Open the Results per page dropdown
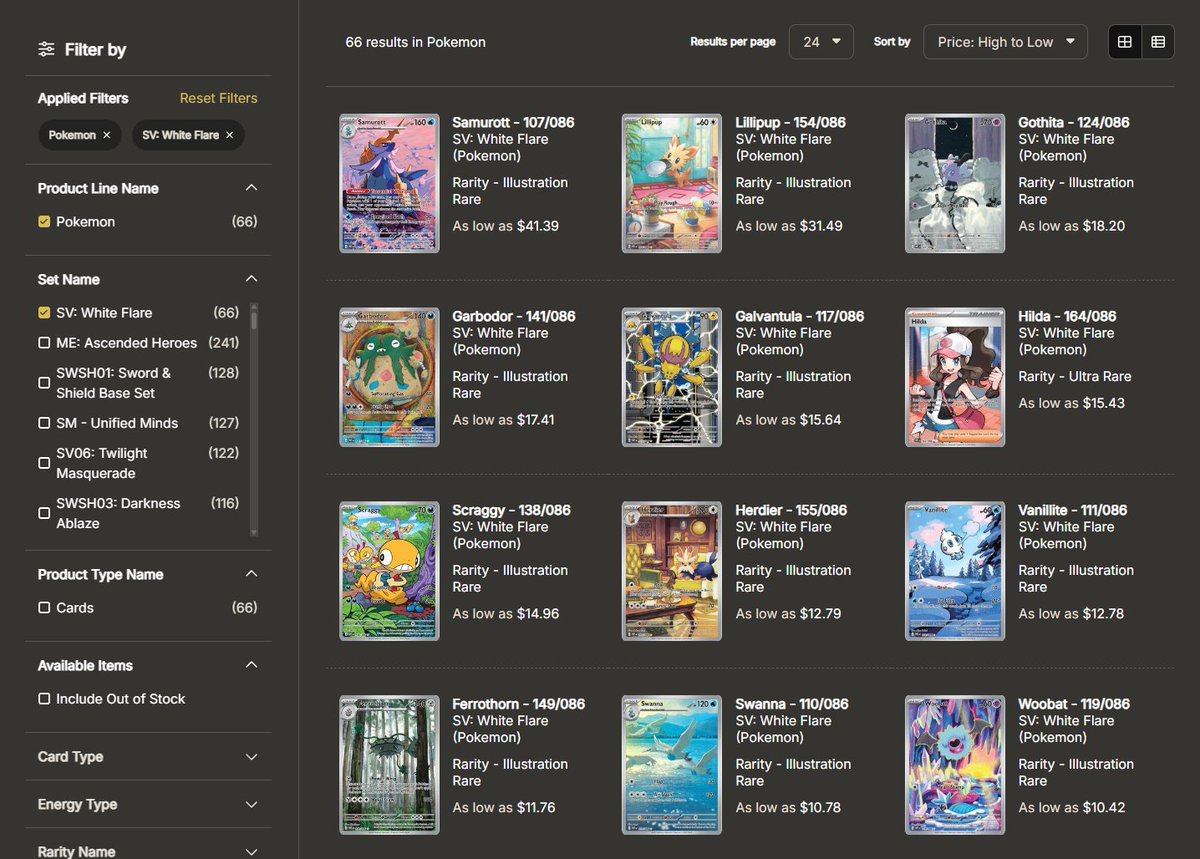The width and height of the screenshot is (1200, 859). [x=821, y=42]
